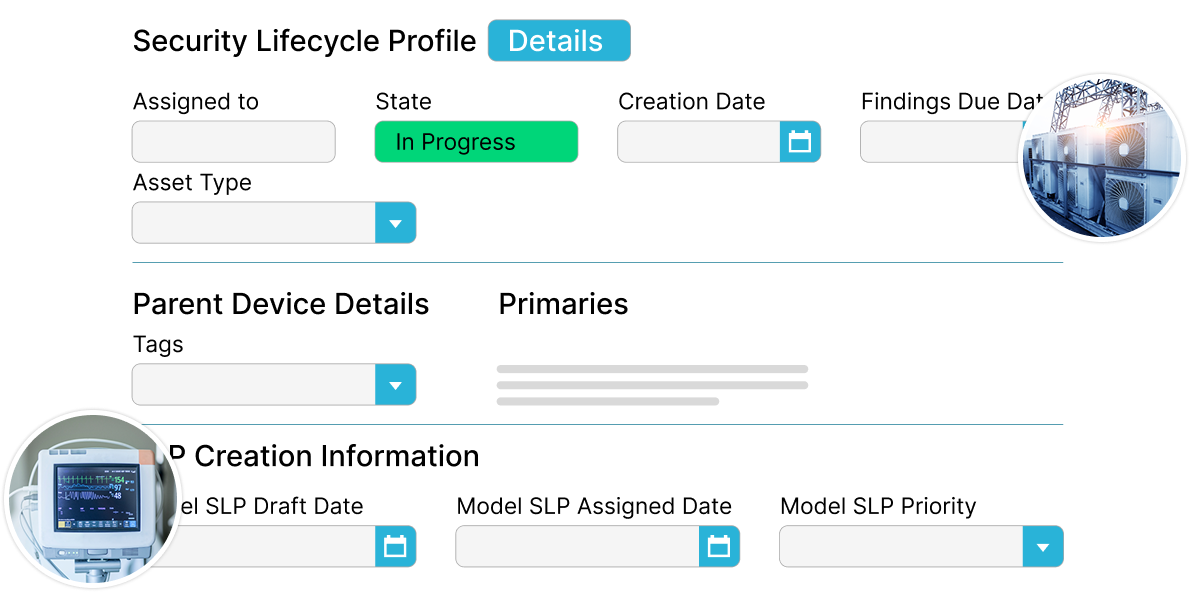Expand the Asset Type dropdown

(x=395, y=223)
